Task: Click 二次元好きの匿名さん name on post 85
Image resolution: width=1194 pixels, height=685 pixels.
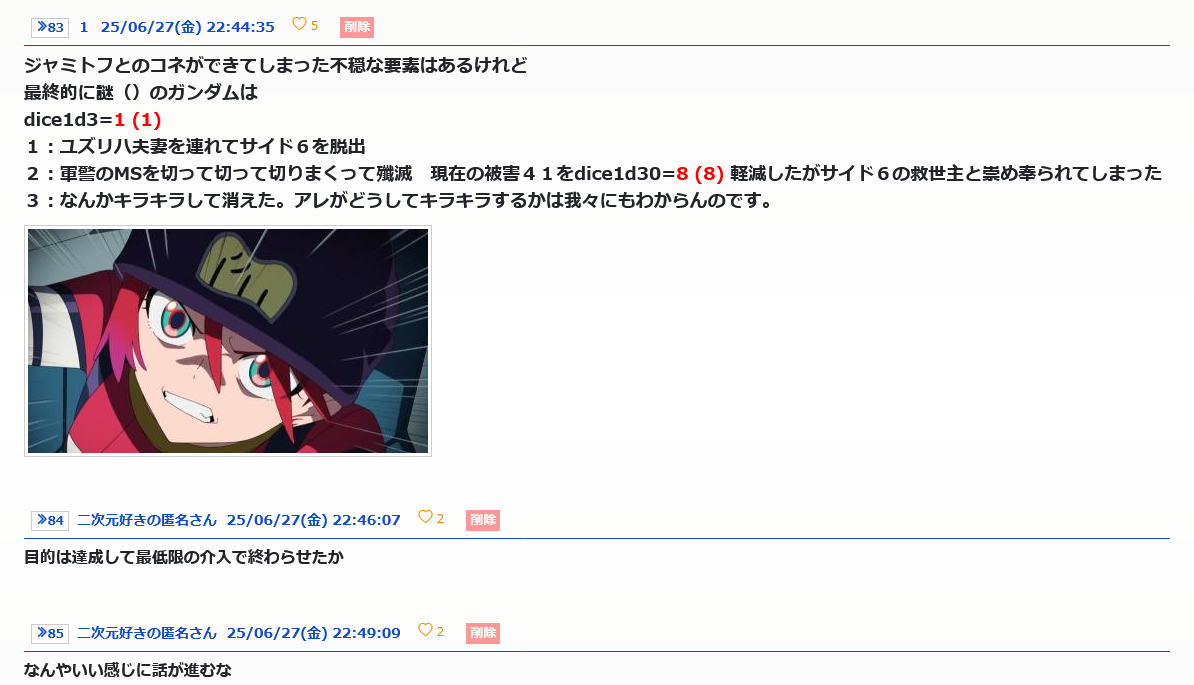Action: point(147,633)
